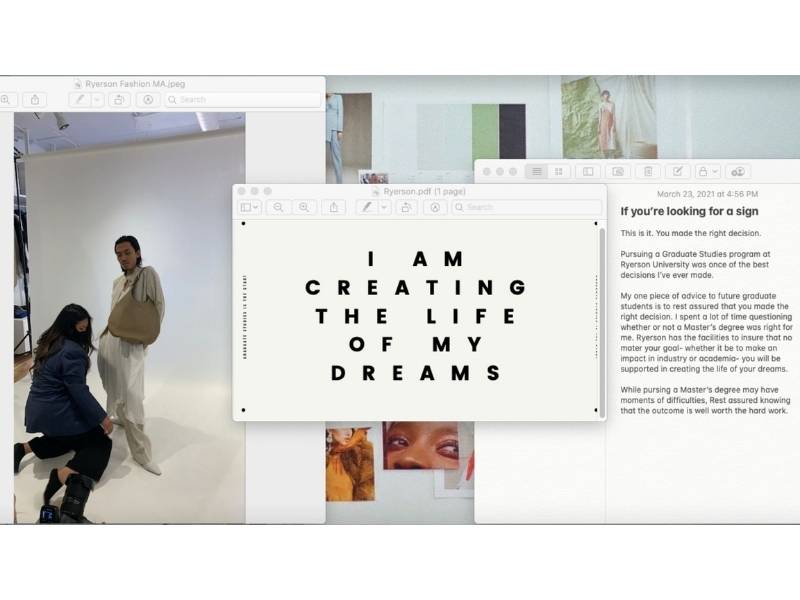Screen dimensions: 800x600
Task: Click the Ryerson.pdf search field
Action: pos(527,207)
